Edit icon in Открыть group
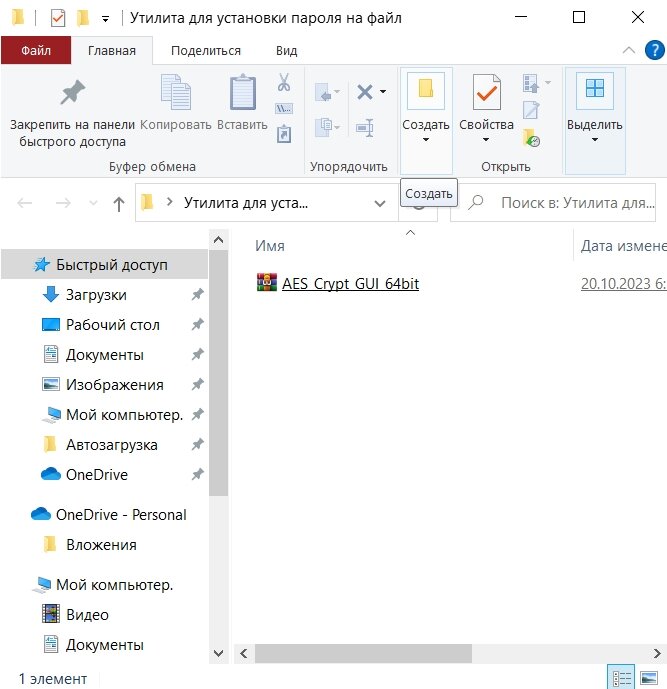Screen dimensions: 667x689 coord(531,110)
